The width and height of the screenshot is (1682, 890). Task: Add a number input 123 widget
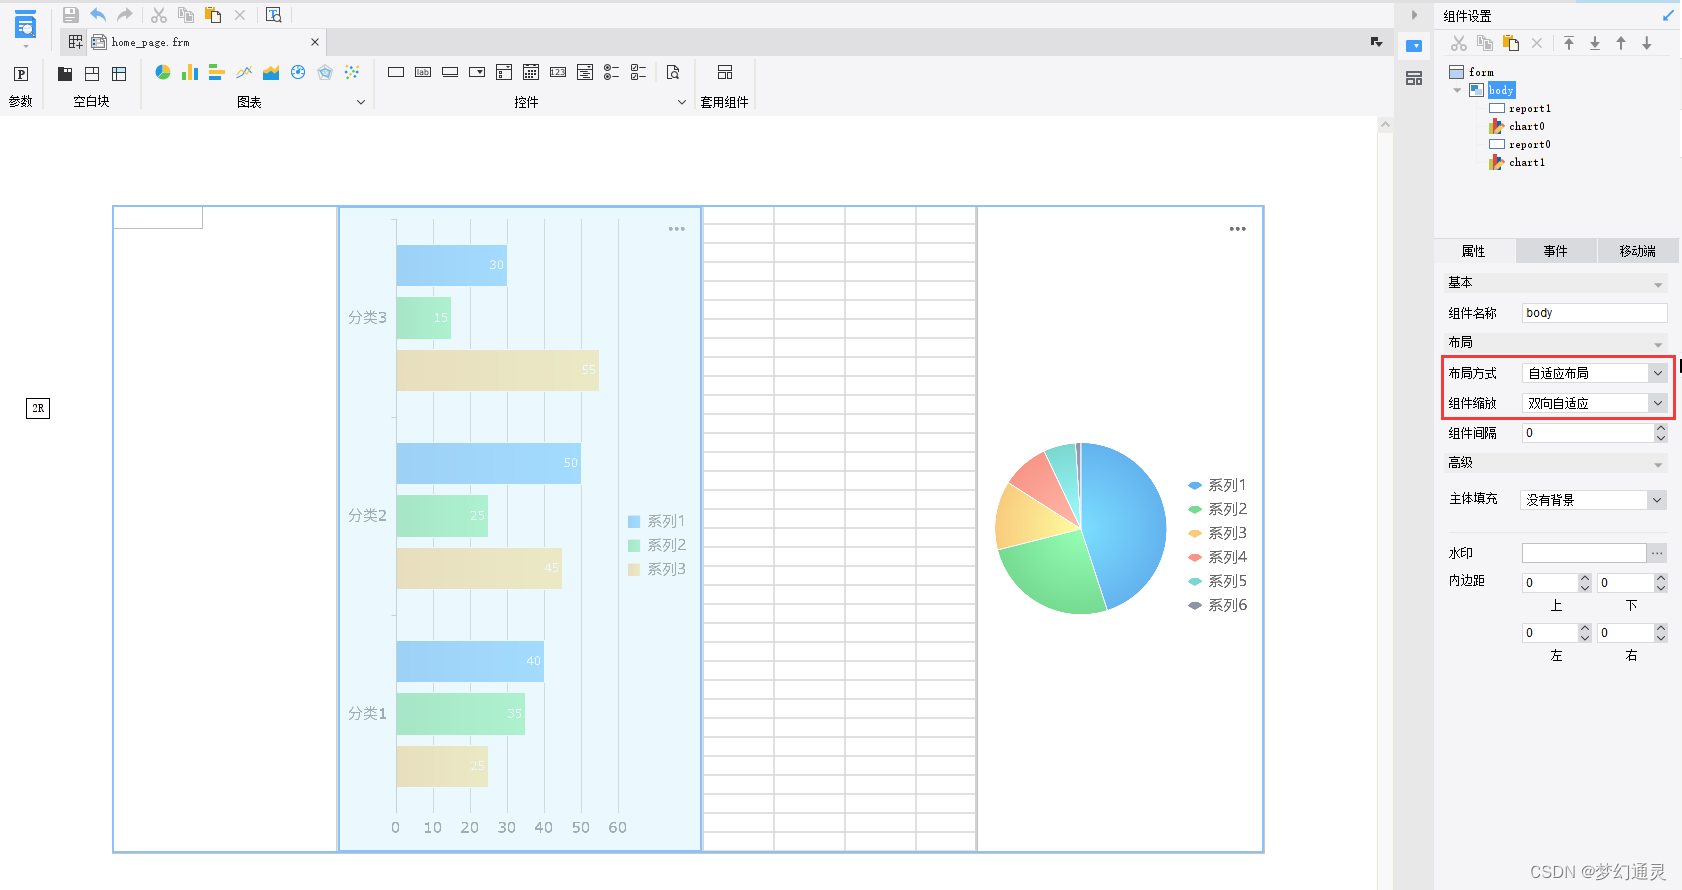(558, 72)
